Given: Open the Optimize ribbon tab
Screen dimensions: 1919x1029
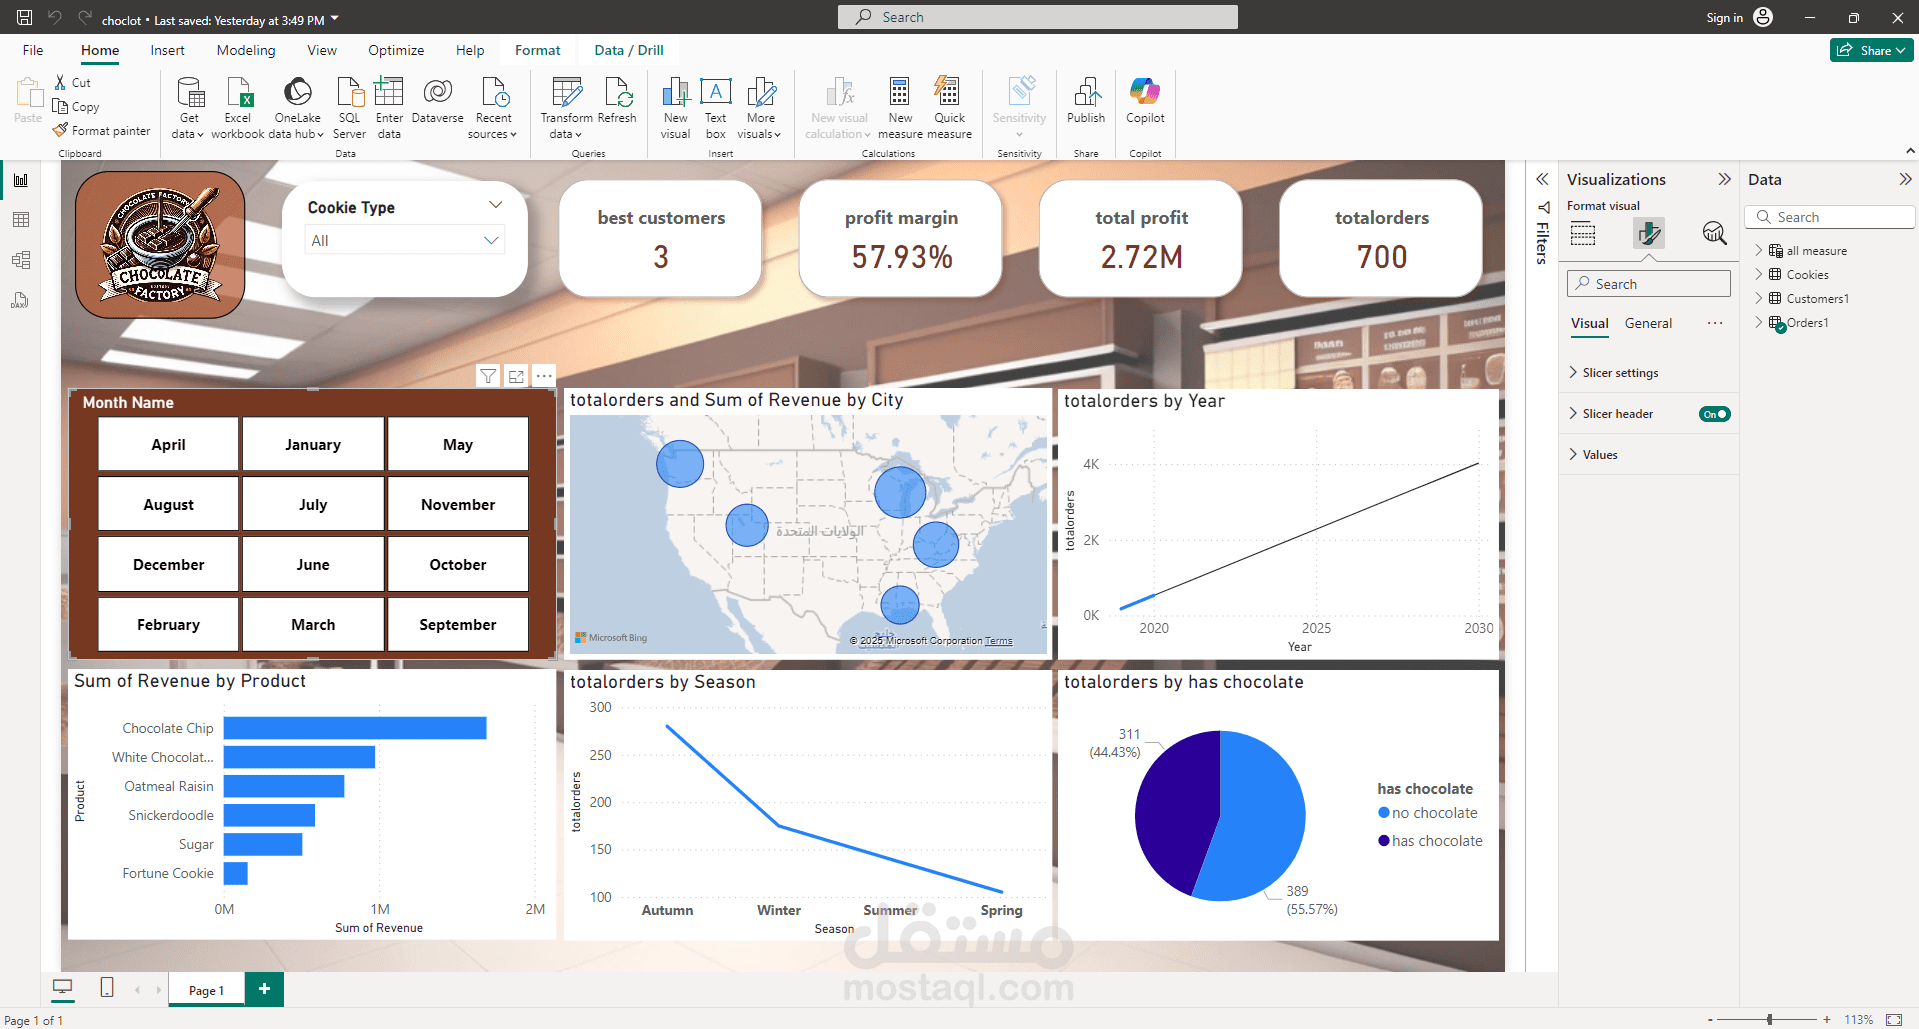Looking at the screenshot, I should click(x=396, y=50).
